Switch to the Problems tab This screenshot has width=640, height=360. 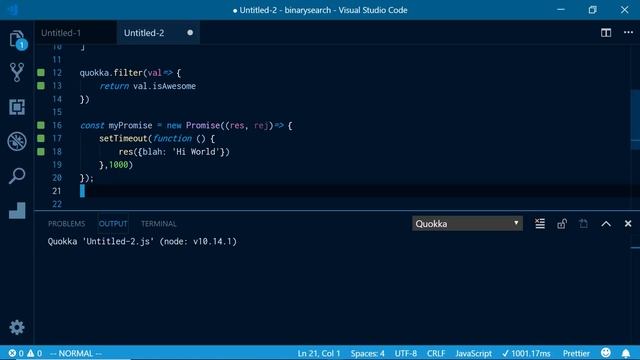tap(67, 224)
